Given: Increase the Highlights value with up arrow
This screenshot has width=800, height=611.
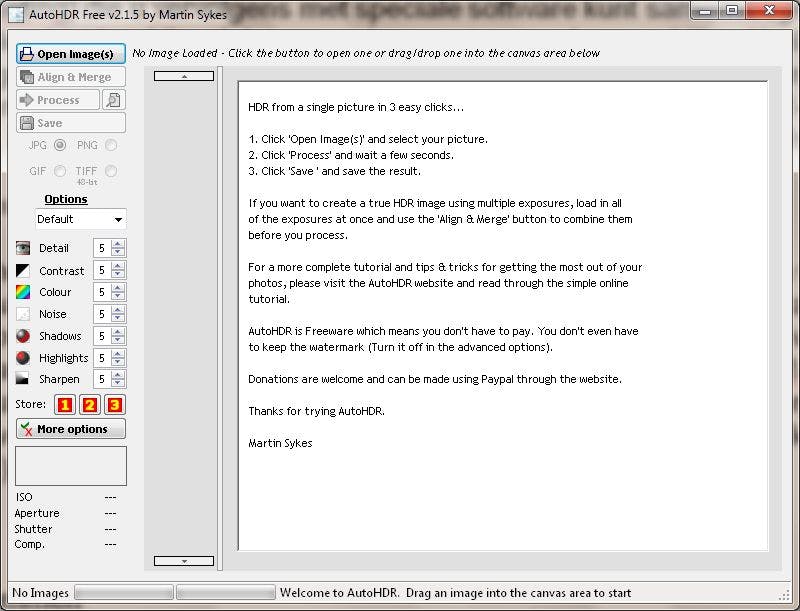Looking at the screenshot, I should [118, 354].
